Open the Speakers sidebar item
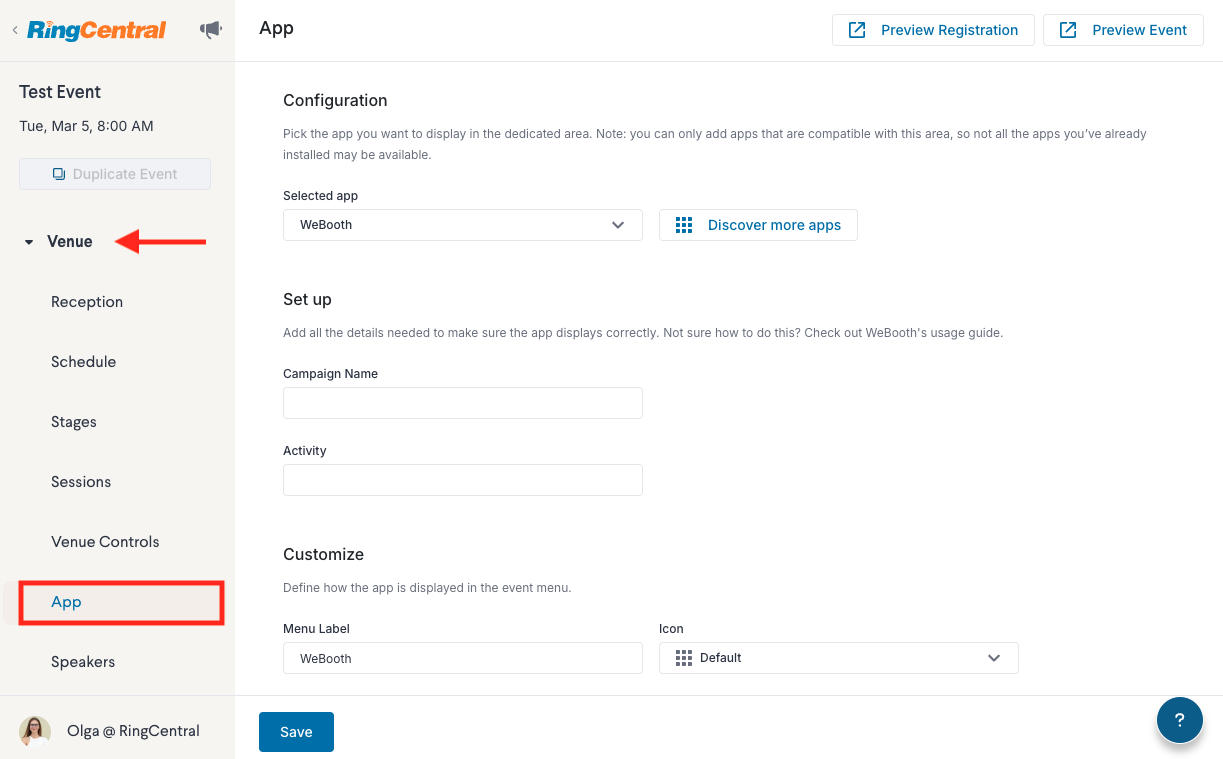 (83, 662)
